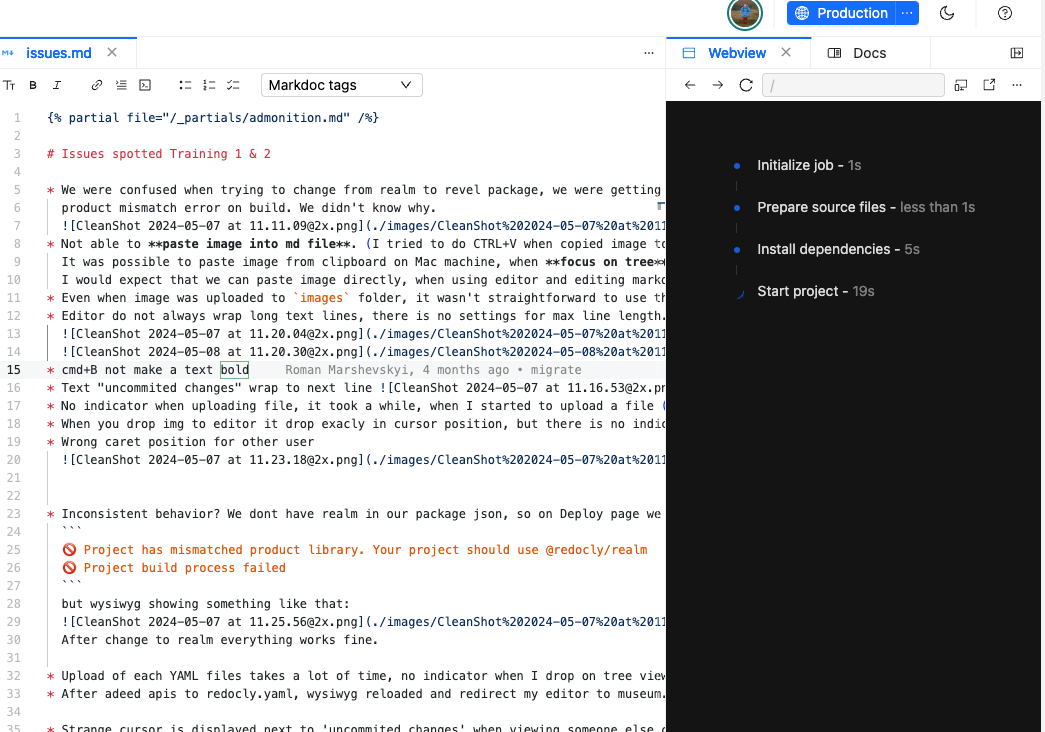Screen dimensions: 1045x732
Task: Click 'After change to realm everything works fine.'
Action: (x=219, y=640)
